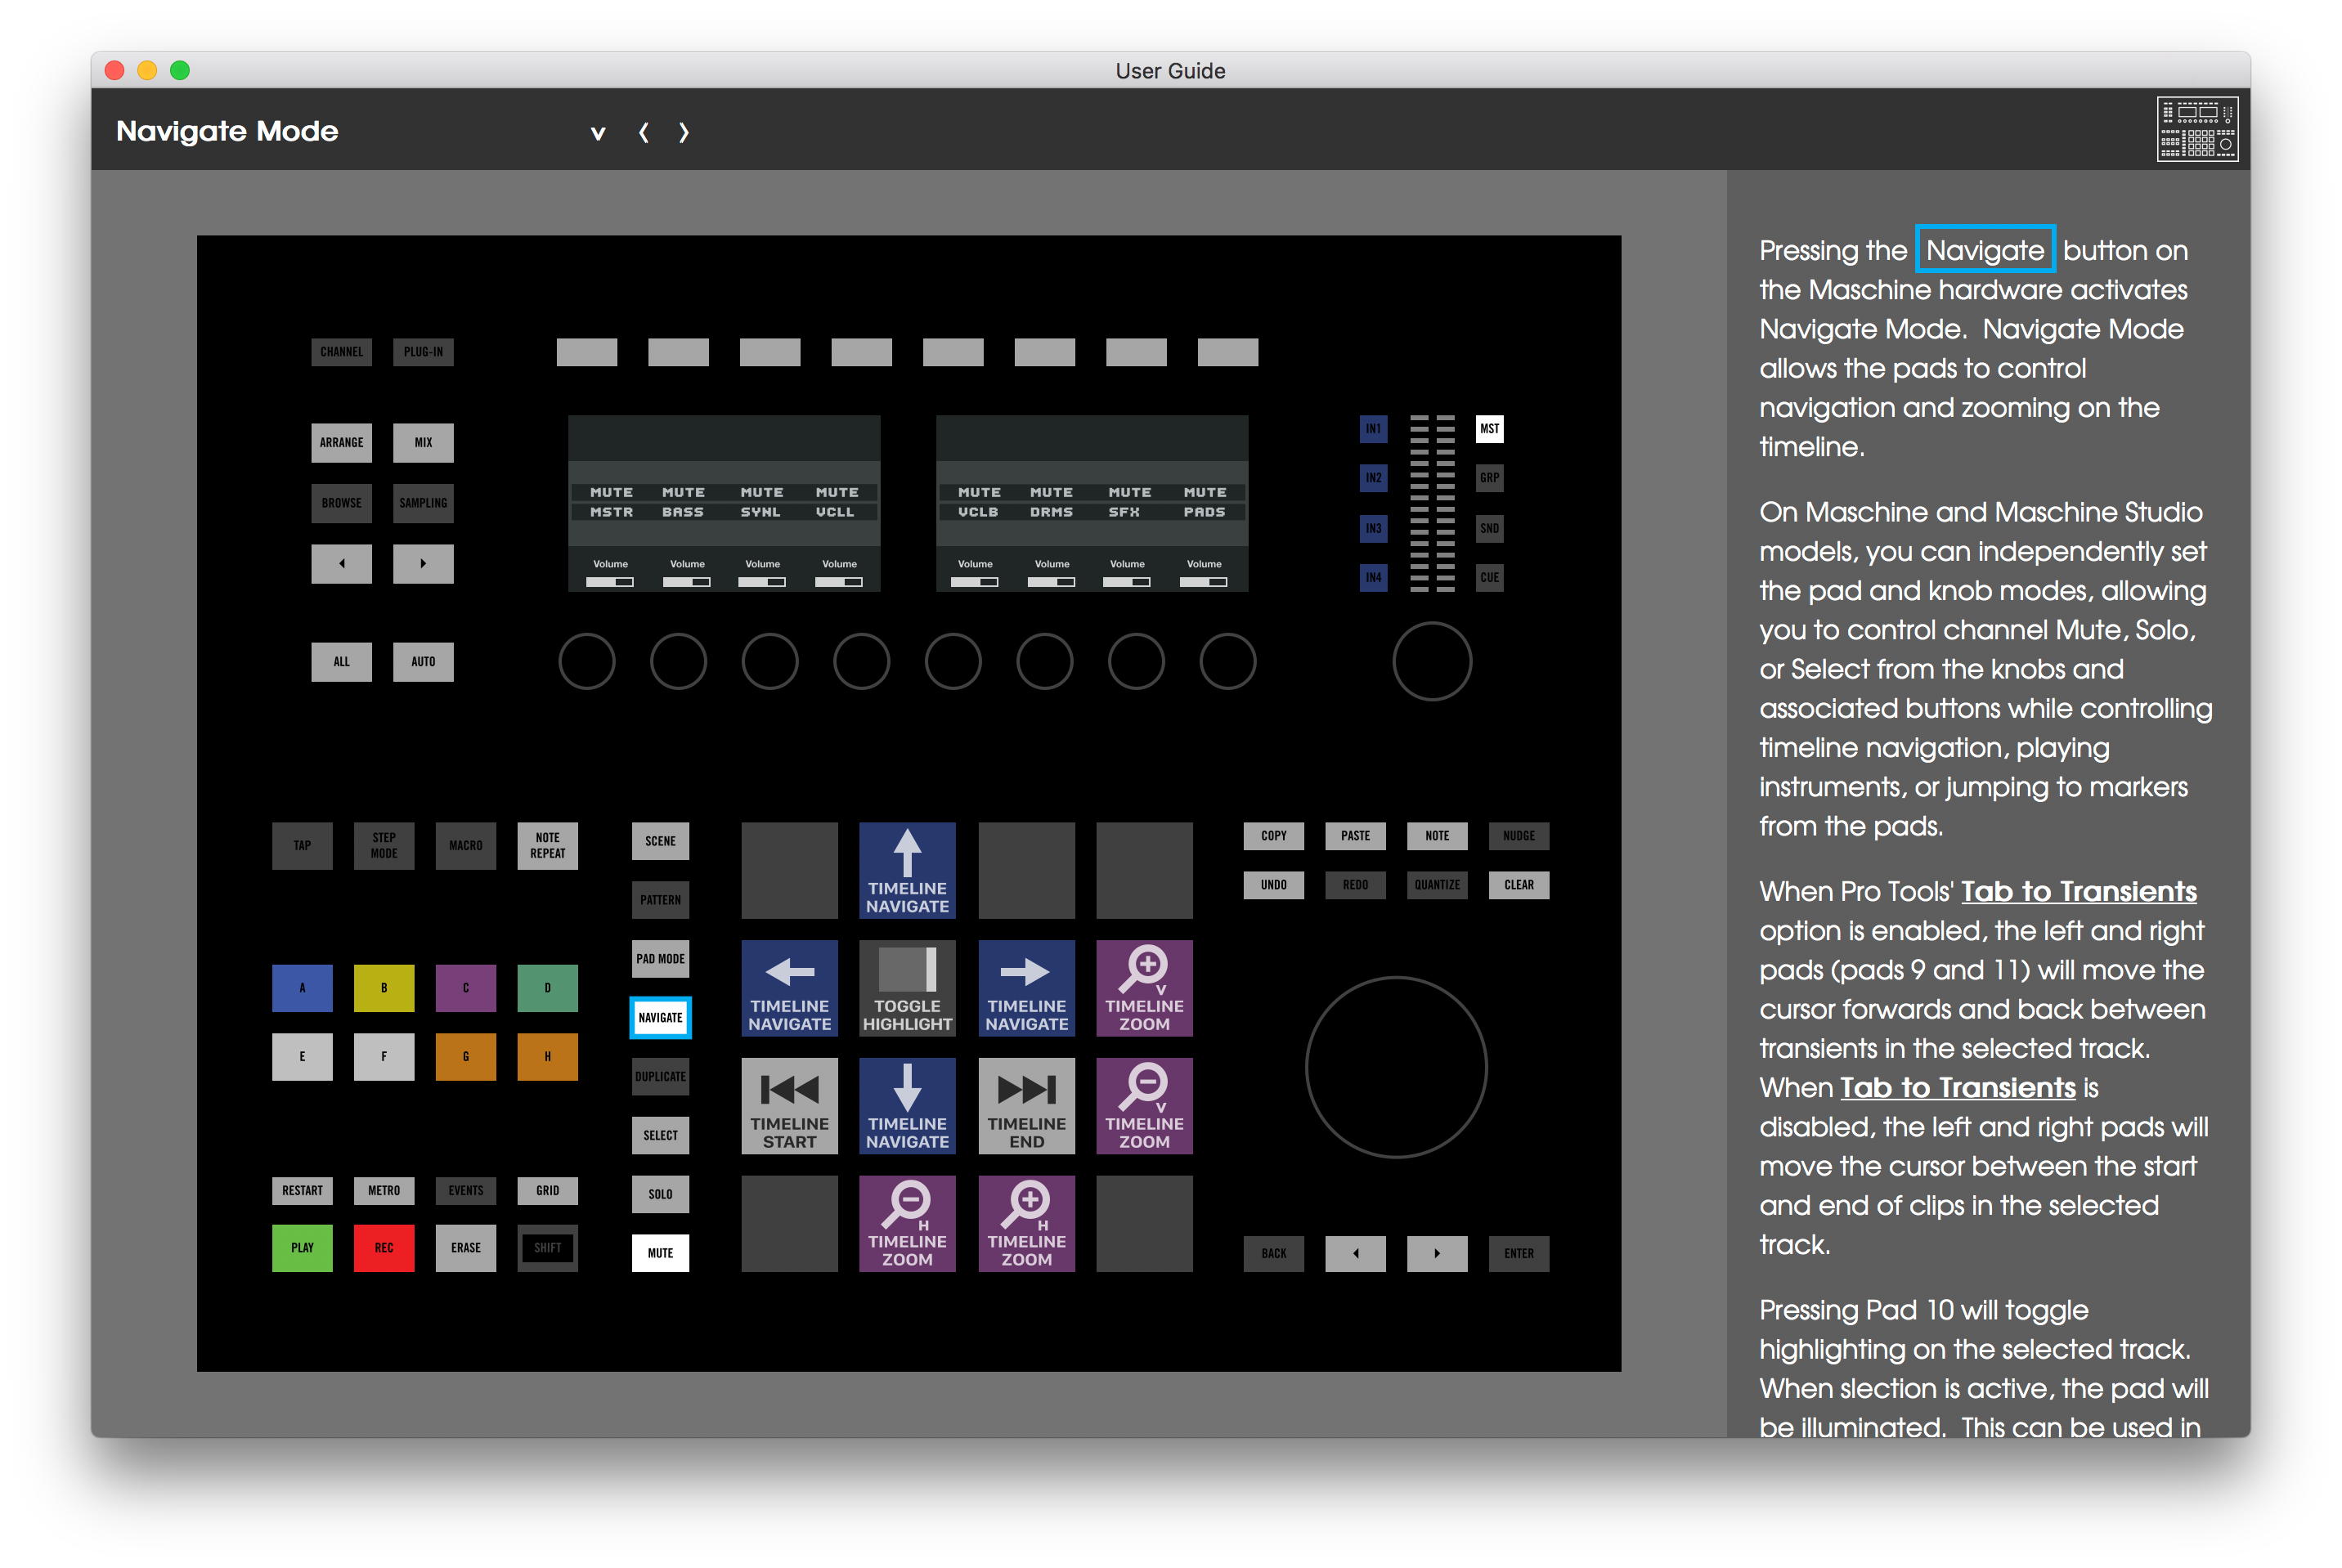The width and height of the screenshot is (2342, 1568).
Task: Select group E gray button
Action: pyautogui.click(x=302, y=1057)
